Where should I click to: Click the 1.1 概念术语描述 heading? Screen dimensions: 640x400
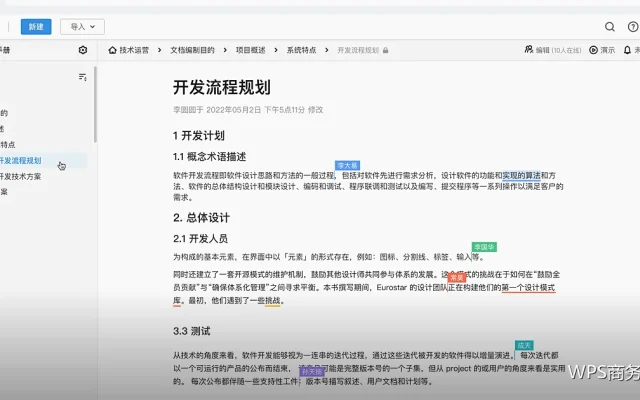click(x=209, y=157)
